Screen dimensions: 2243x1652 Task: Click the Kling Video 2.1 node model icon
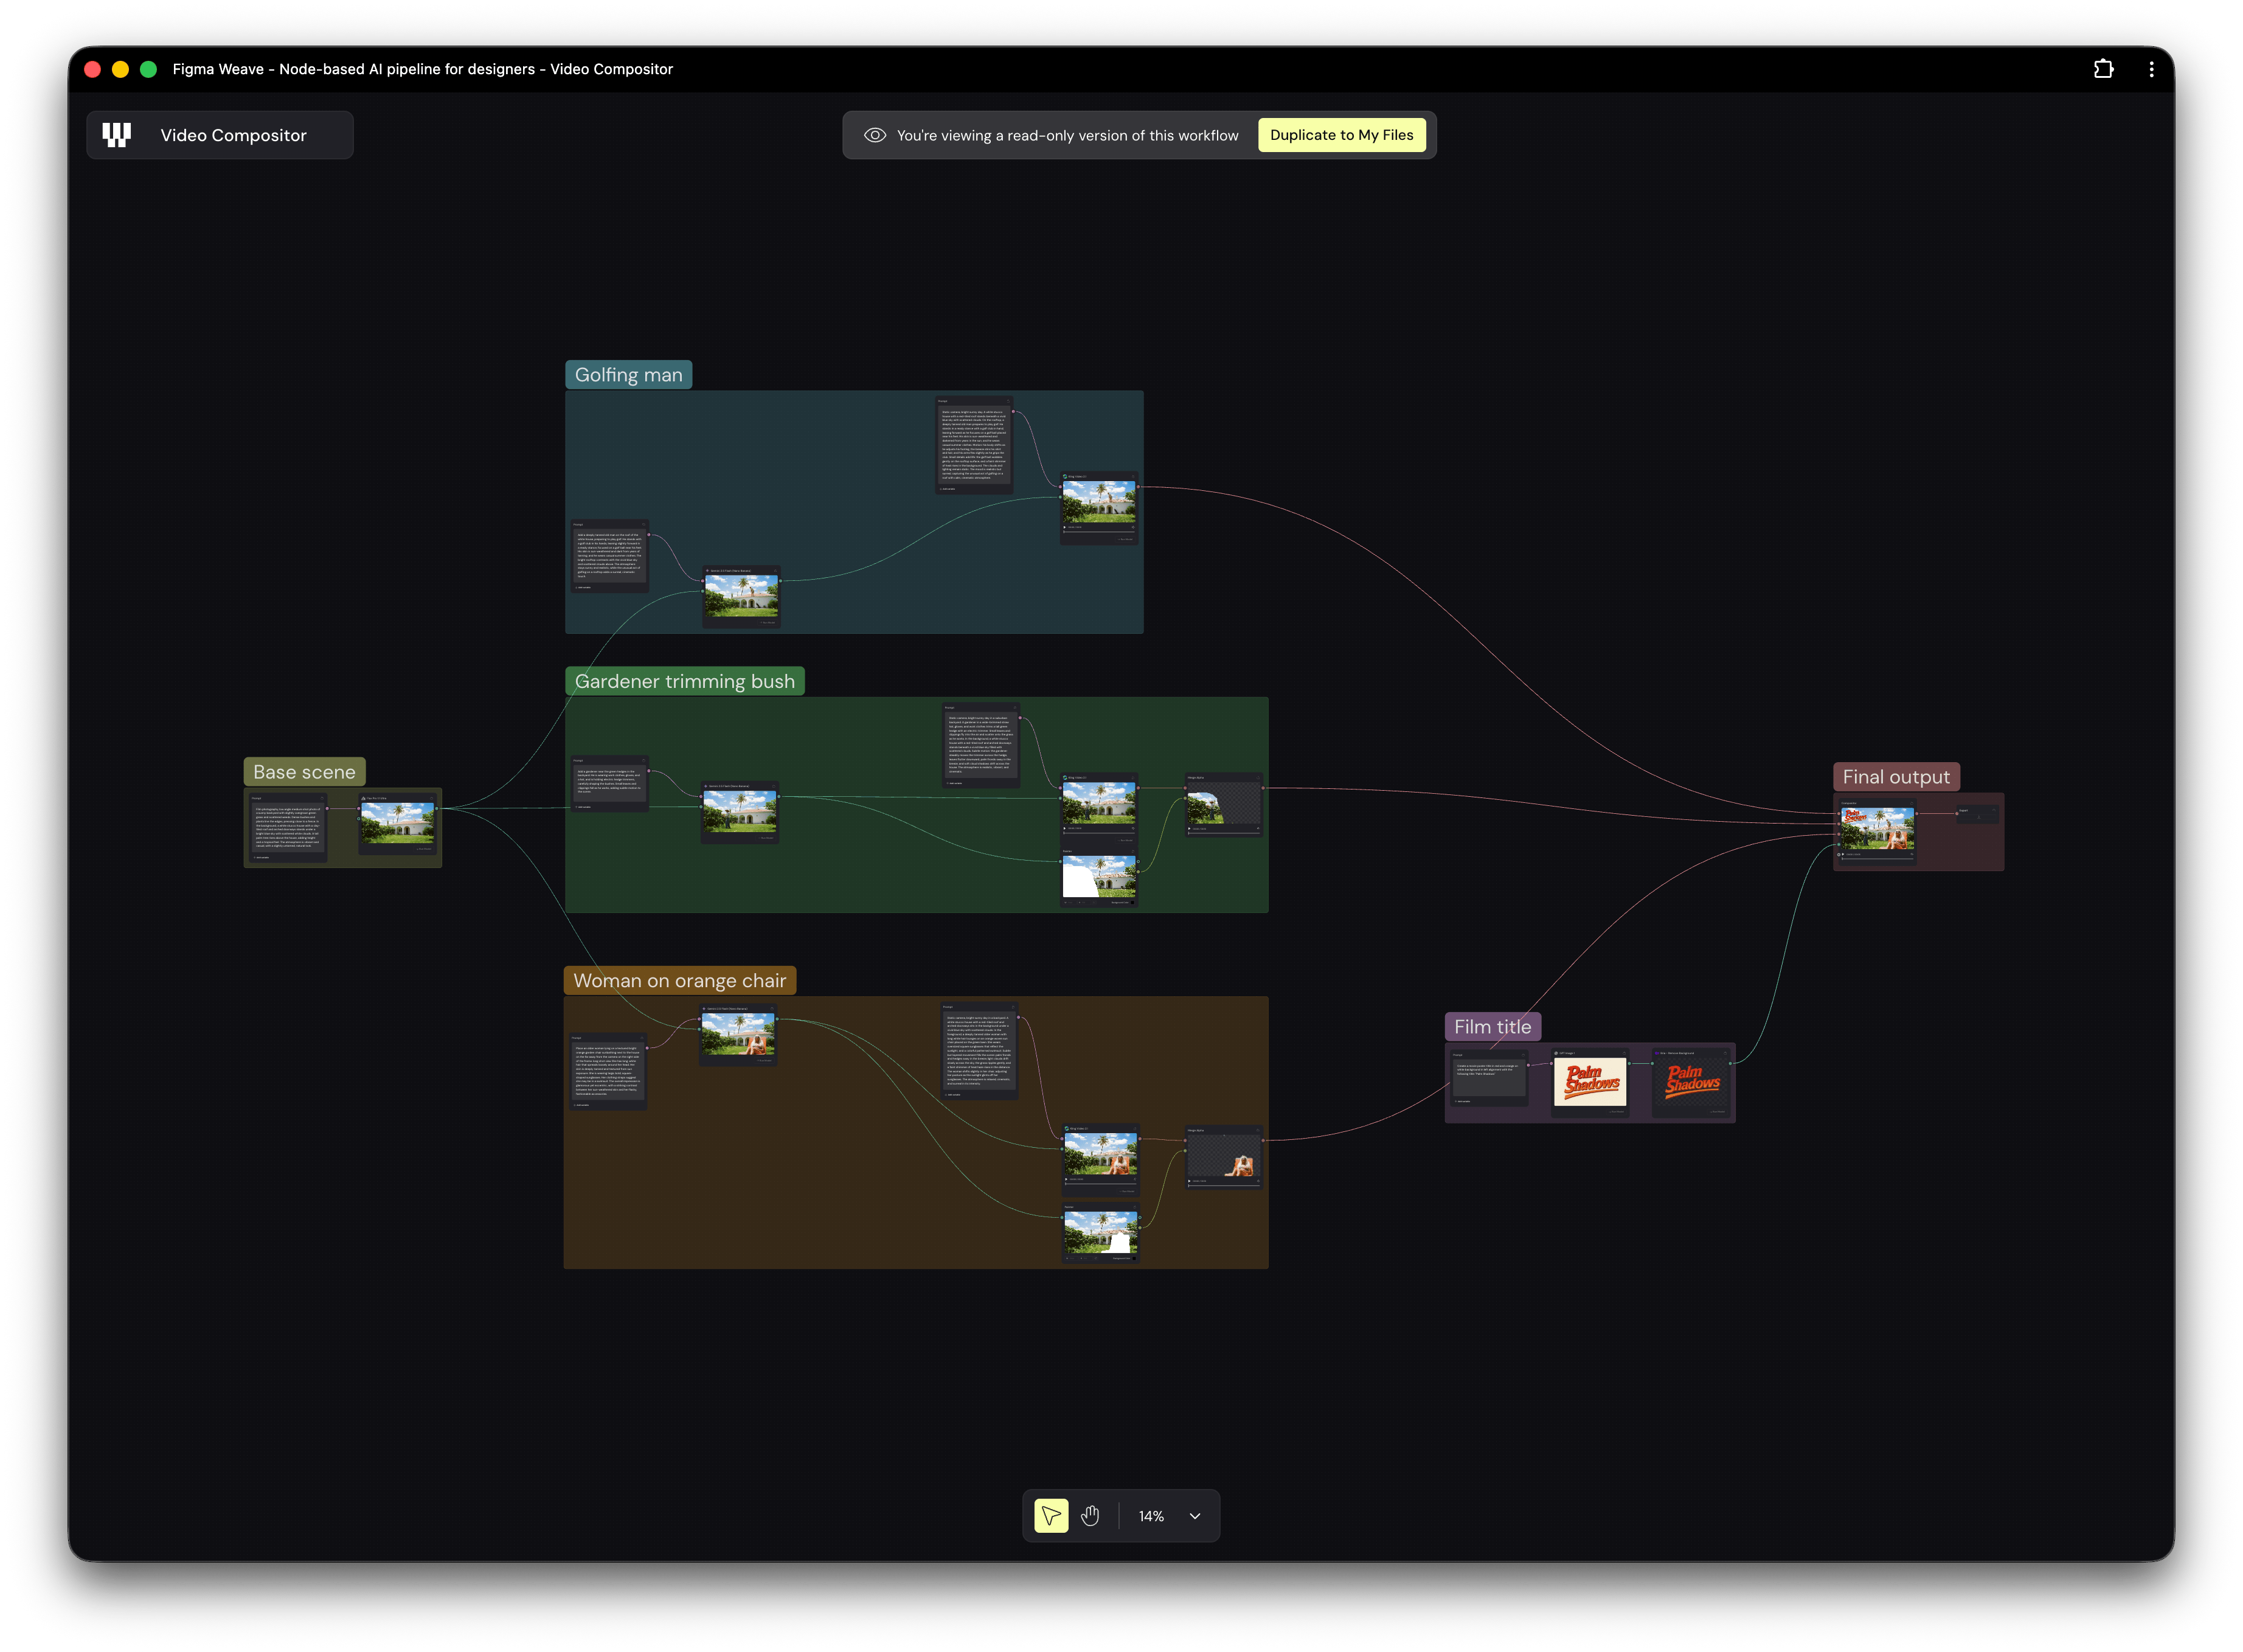click(x=1065, y=477)
